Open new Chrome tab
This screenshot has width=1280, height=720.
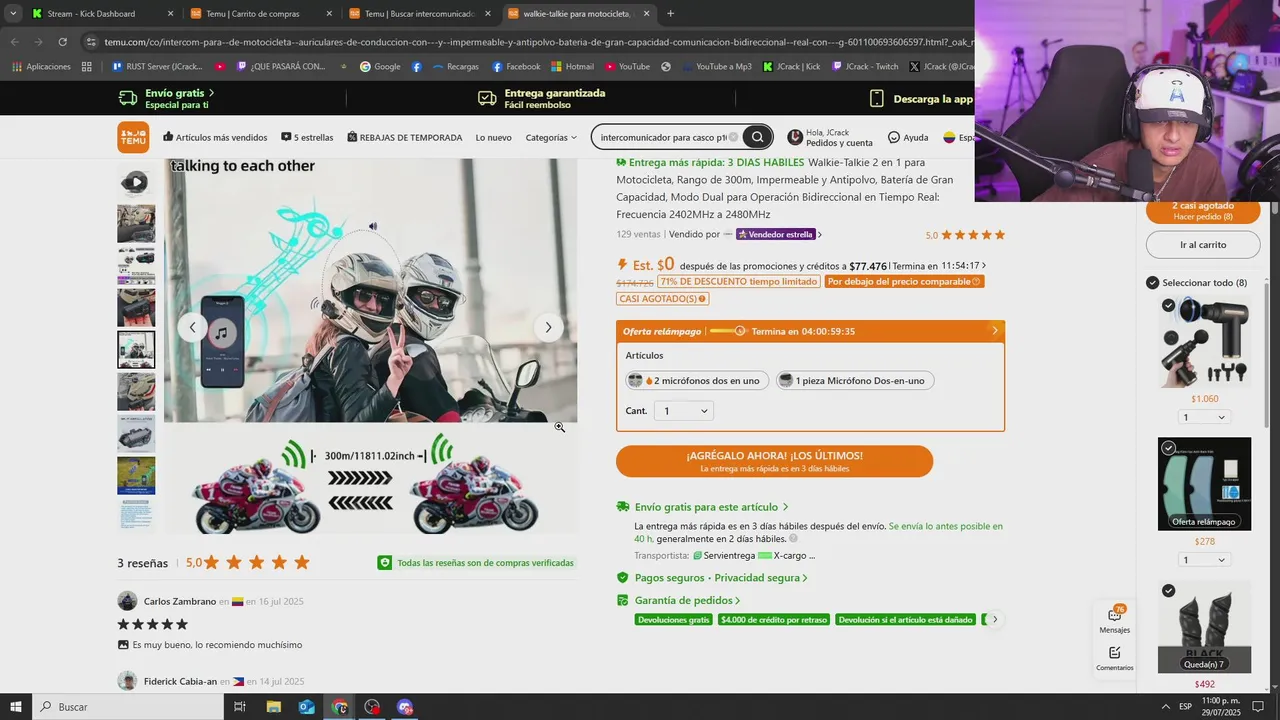tap(670, 13)
